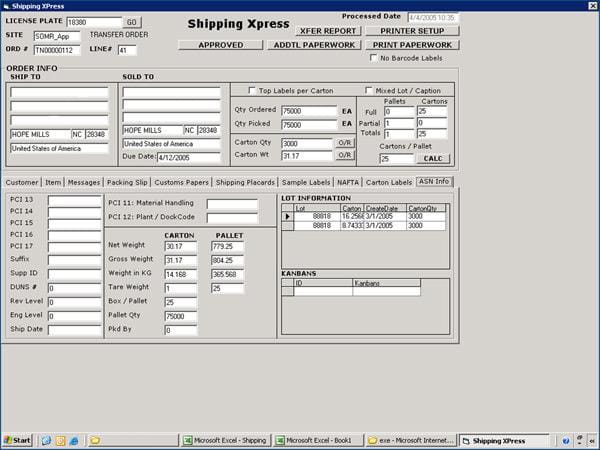
Task: Click the carton Net Weight field
Action: tap(181, 246)
